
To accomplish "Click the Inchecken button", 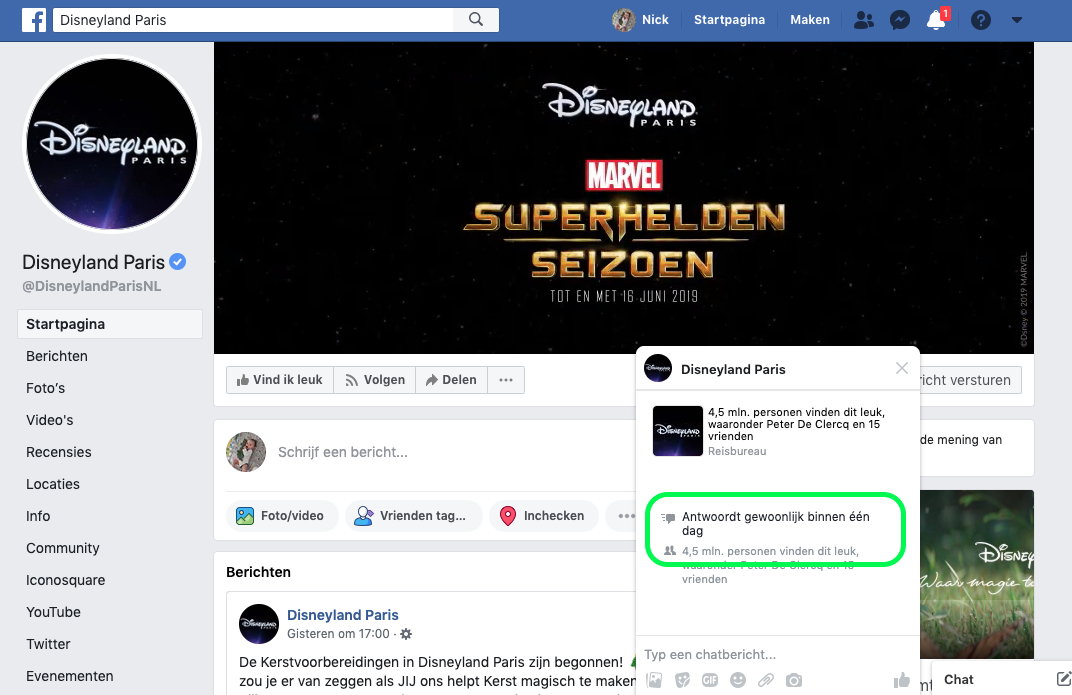I will click(x=543, y=516).
